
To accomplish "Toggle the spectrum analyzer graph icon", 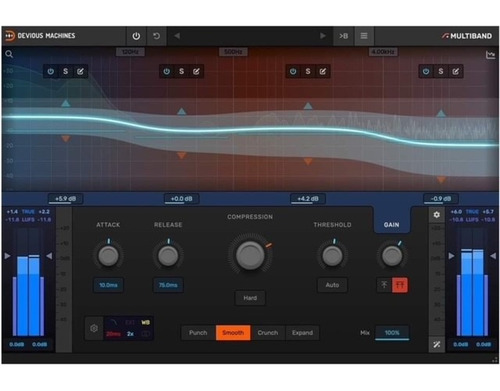I will pyautogui.click(x=490, y=55).
